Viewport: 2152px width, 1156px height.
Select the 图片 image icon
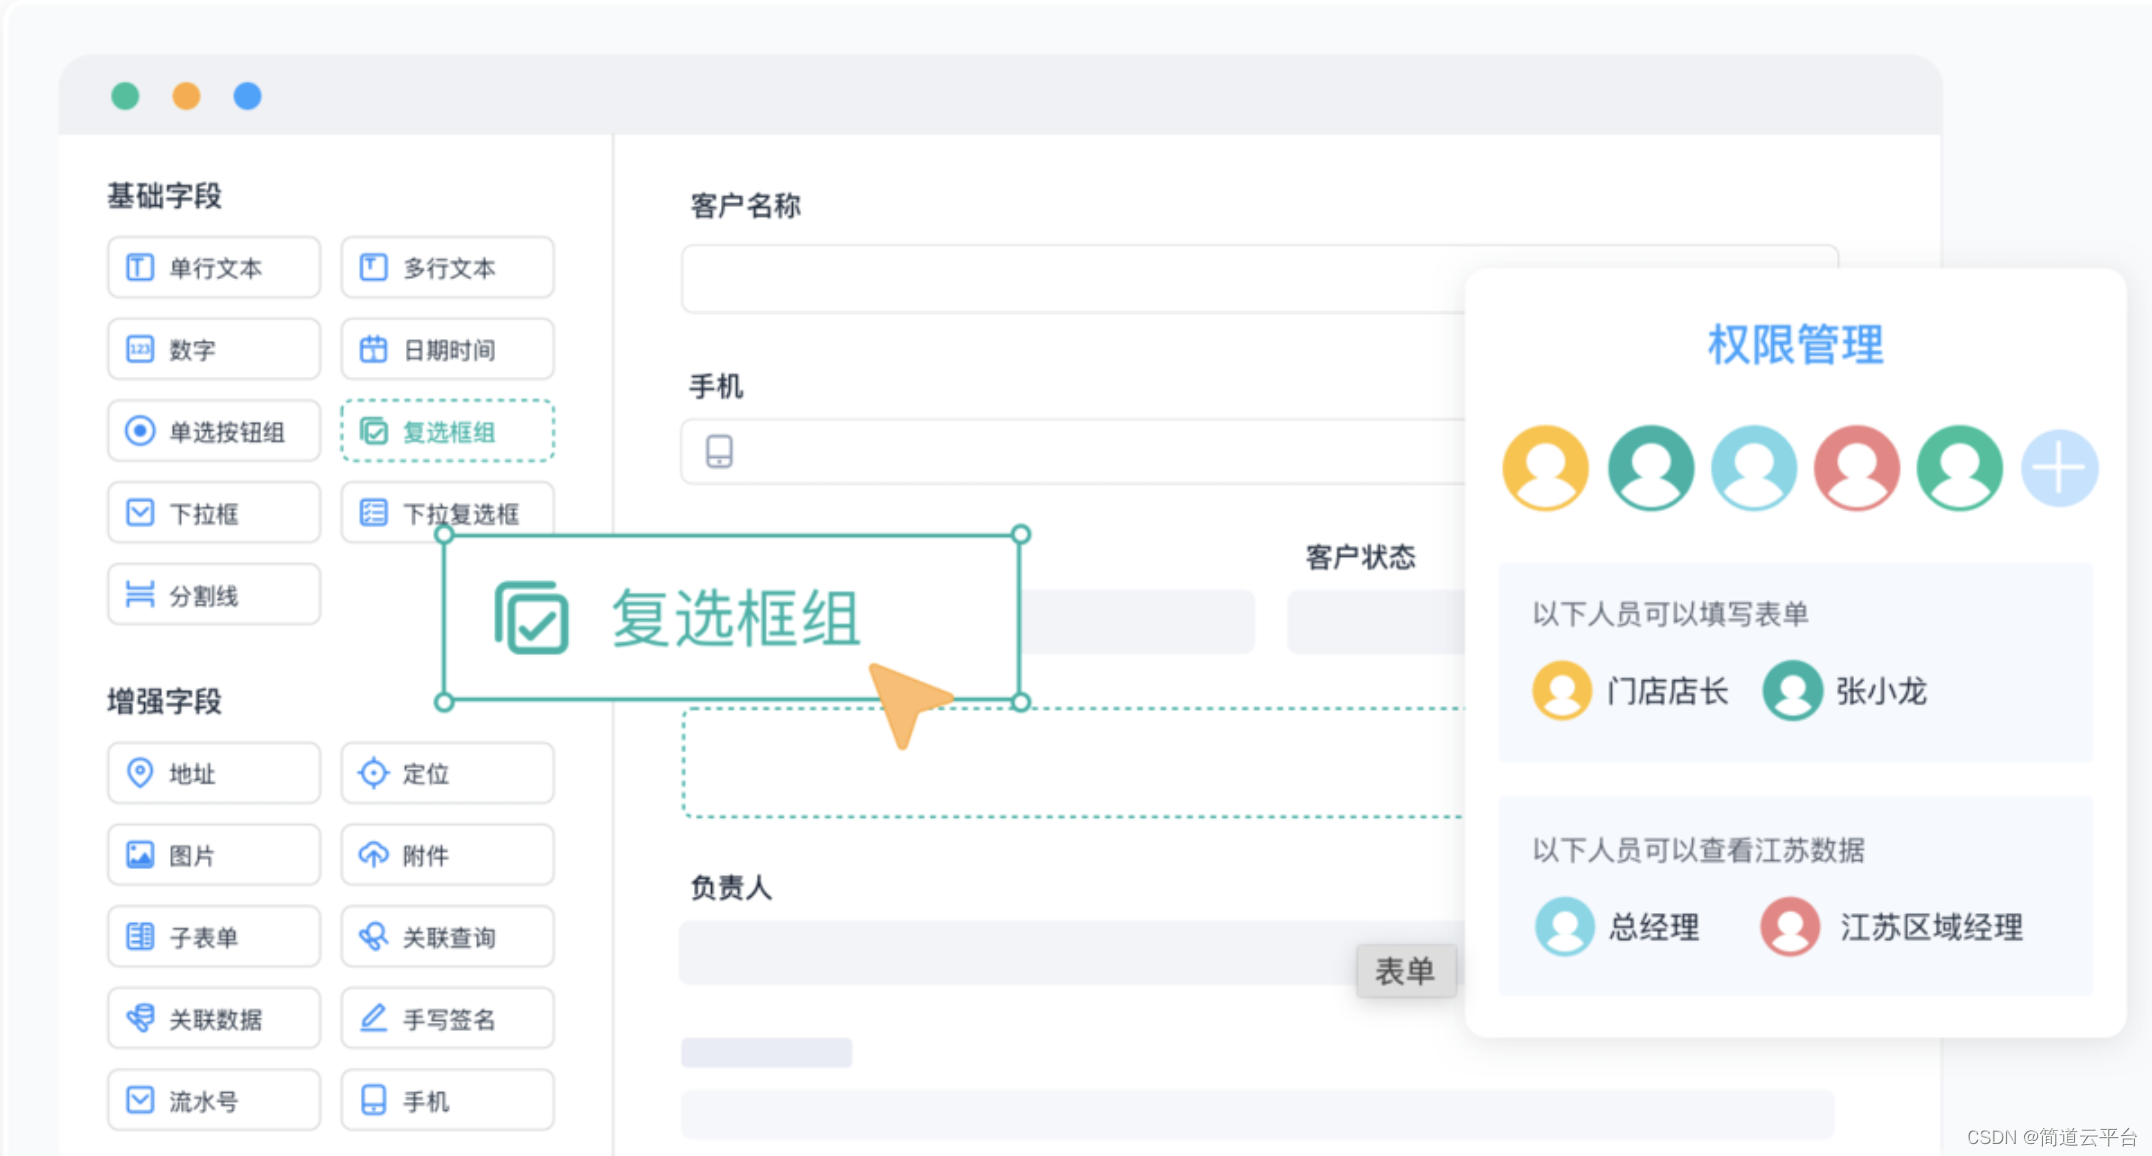140,855
